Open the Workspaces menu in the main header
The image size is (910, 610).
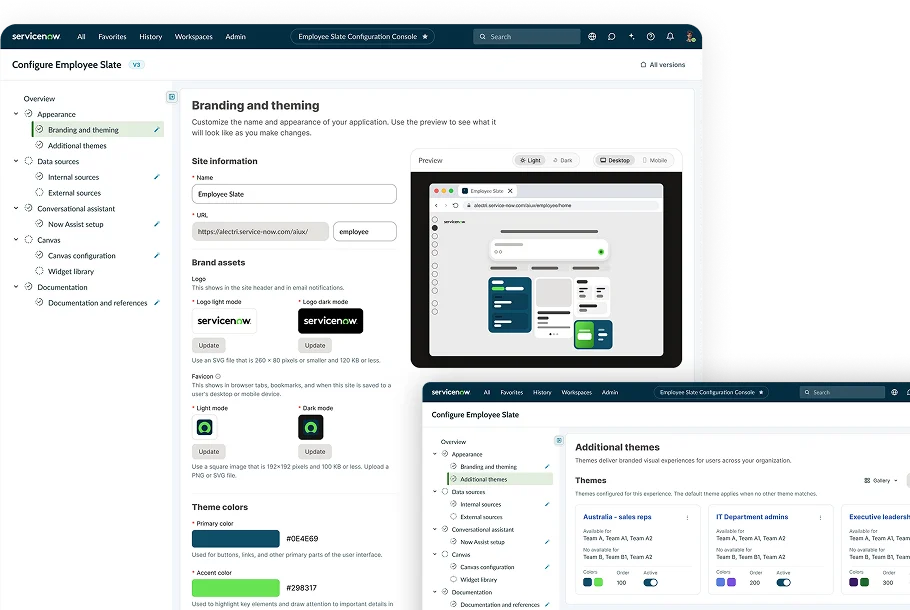click(193, 37)
